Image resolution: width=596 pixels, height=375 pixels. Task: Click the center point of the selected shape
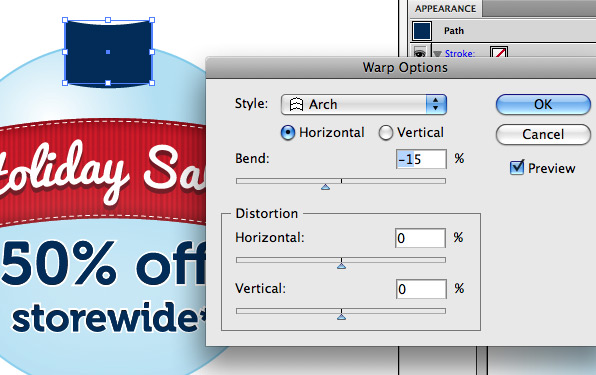[x=108, y=52]
